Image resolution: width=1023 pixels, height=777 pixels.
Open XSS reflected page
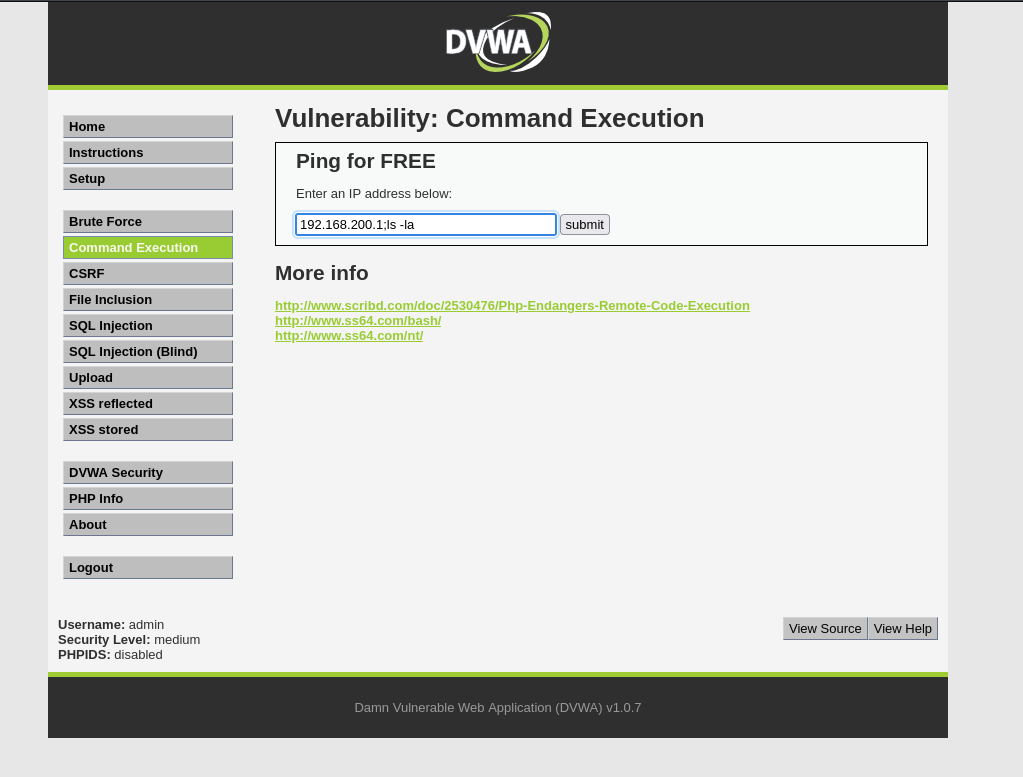click(148, 404)
